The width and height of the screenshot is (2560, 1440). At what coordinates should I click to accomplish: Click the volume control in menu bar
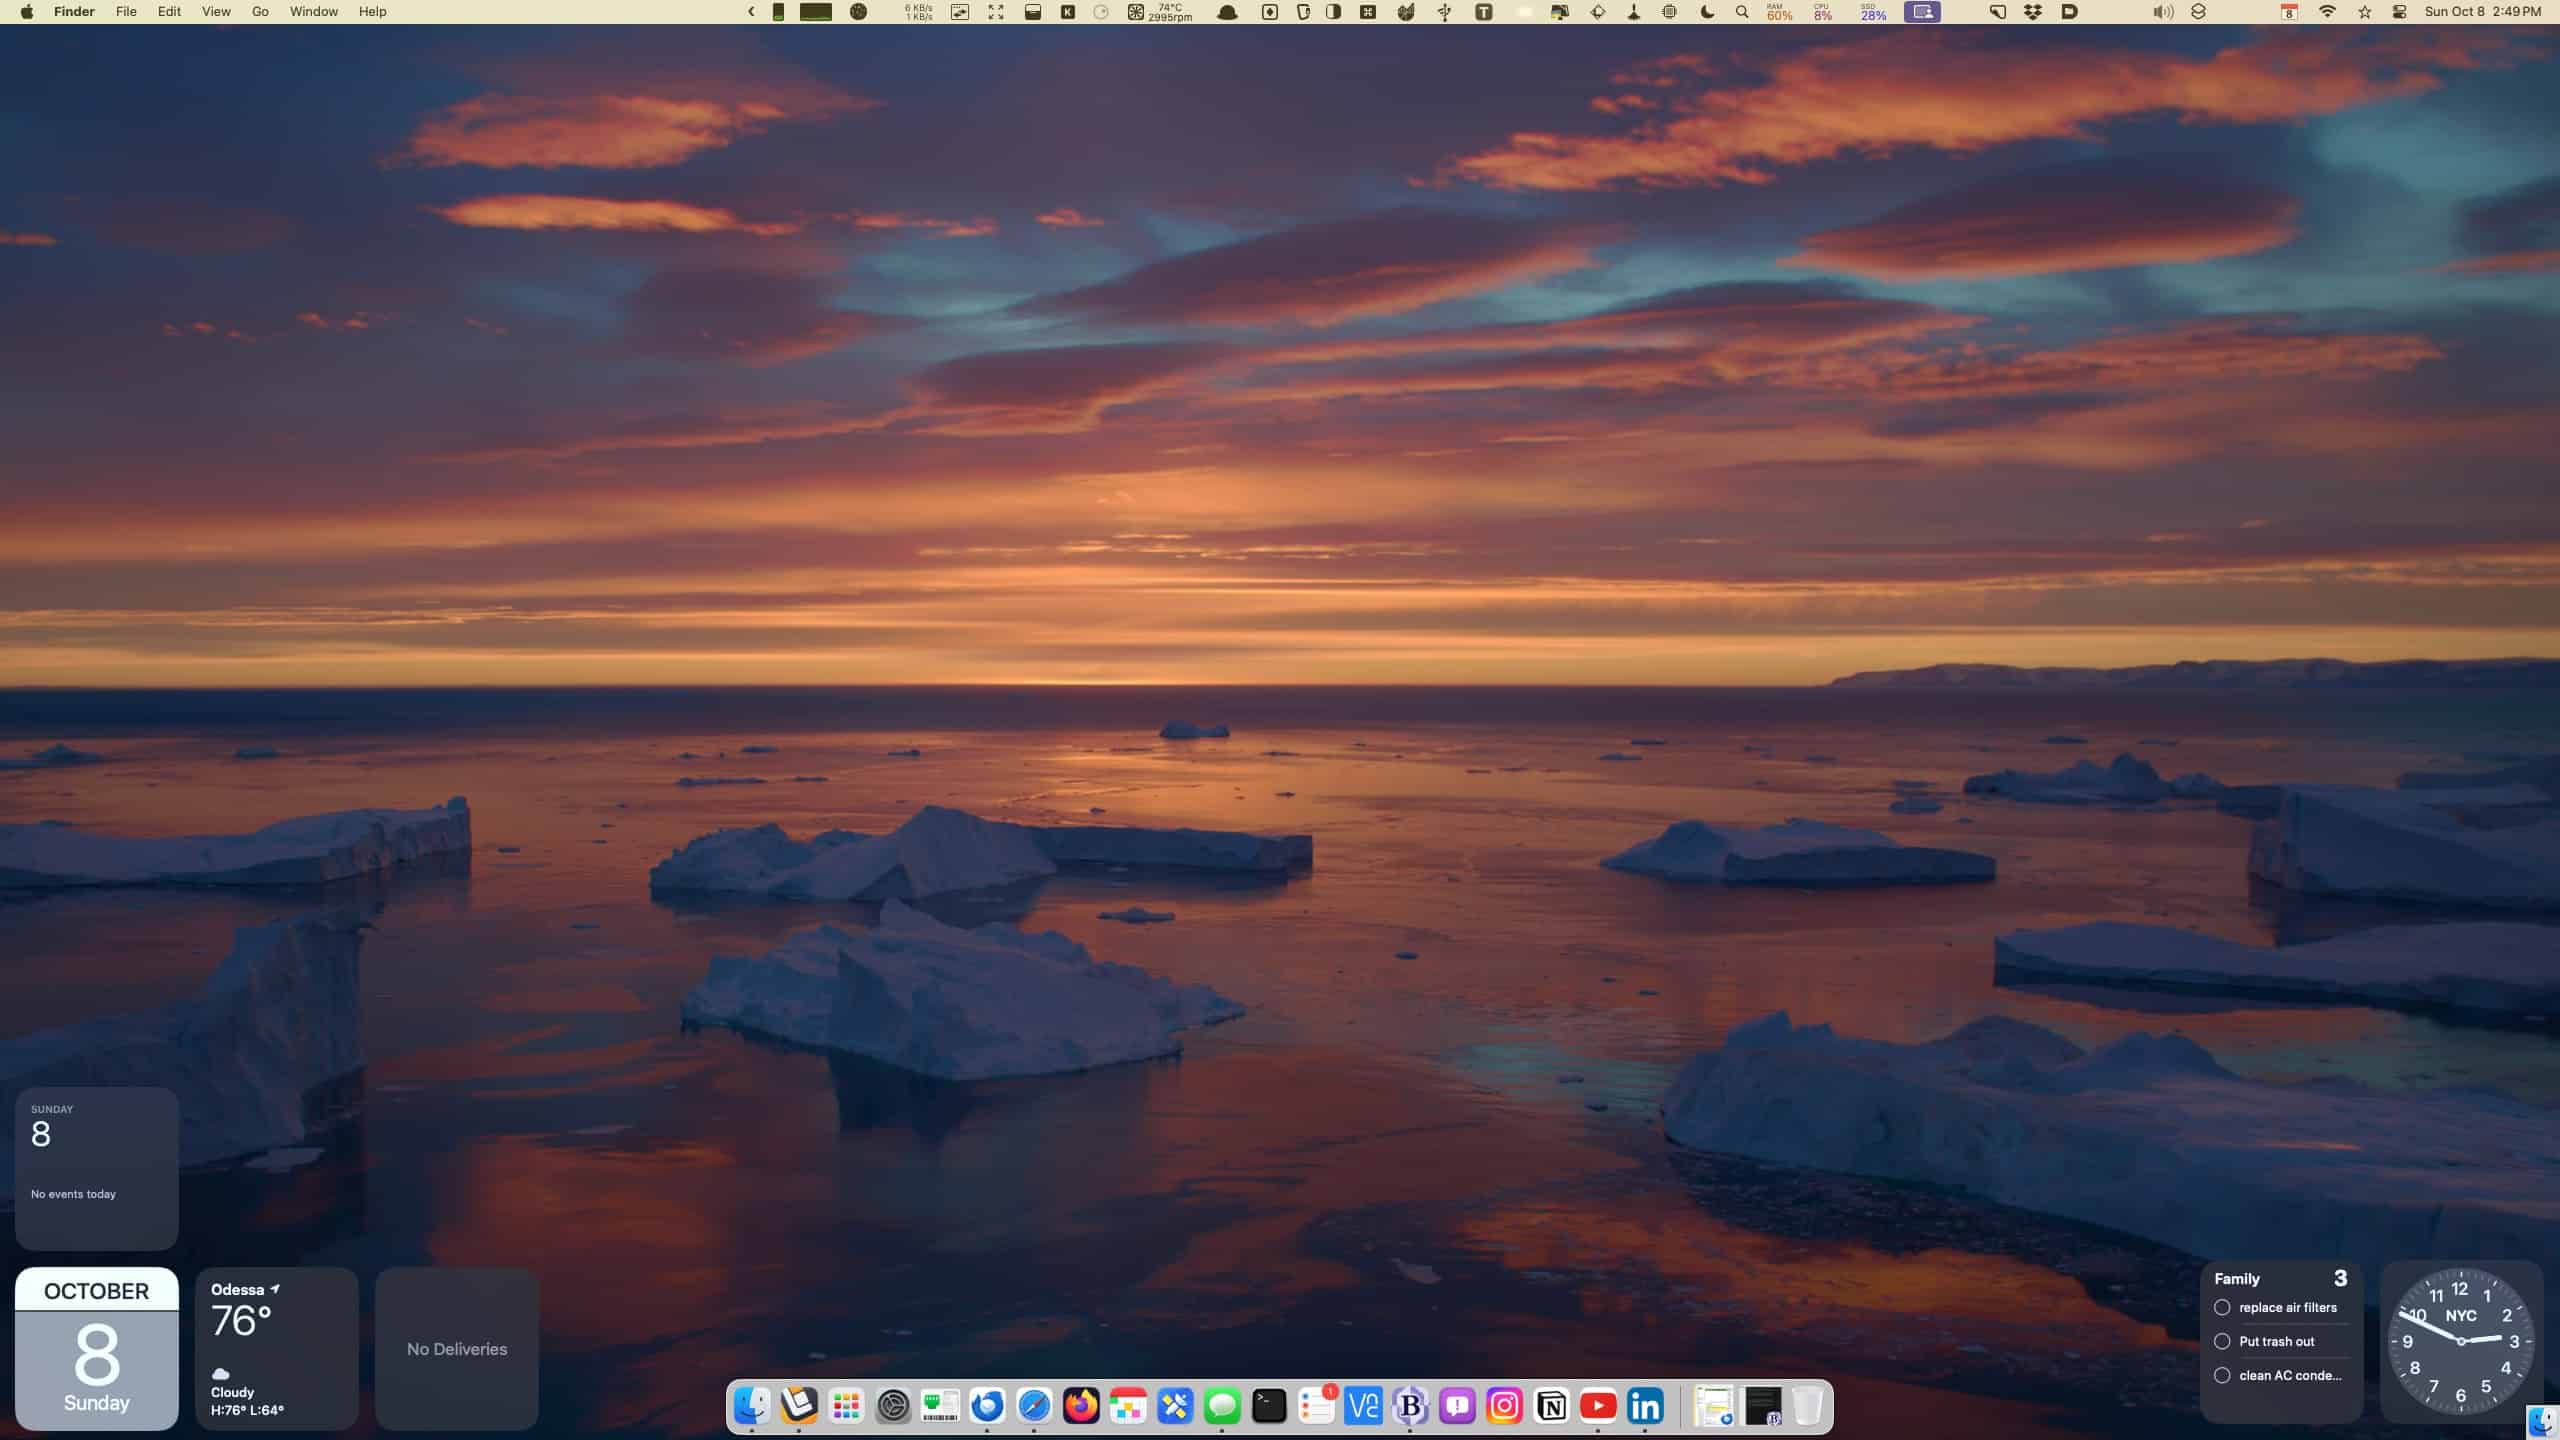(x=2162, y=12)
